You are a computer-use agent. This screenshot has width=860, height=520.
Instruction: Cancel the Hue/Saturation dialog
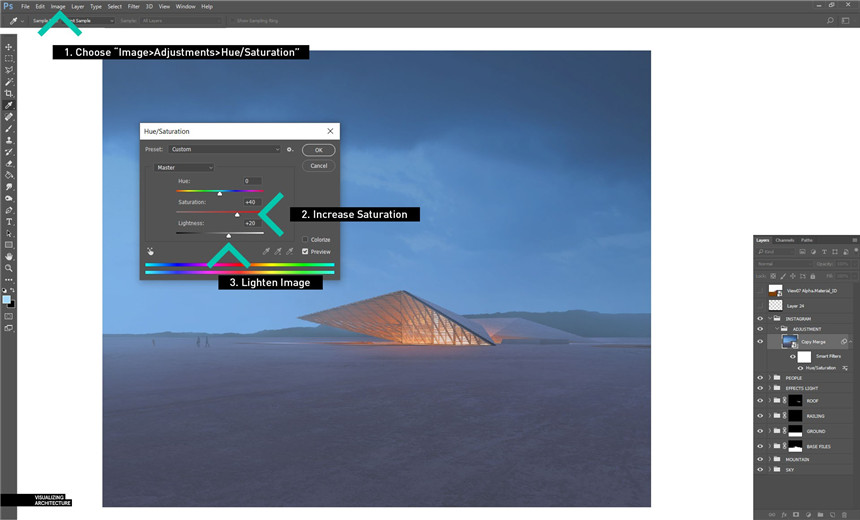pyautogui.click(x=318, y=166)
